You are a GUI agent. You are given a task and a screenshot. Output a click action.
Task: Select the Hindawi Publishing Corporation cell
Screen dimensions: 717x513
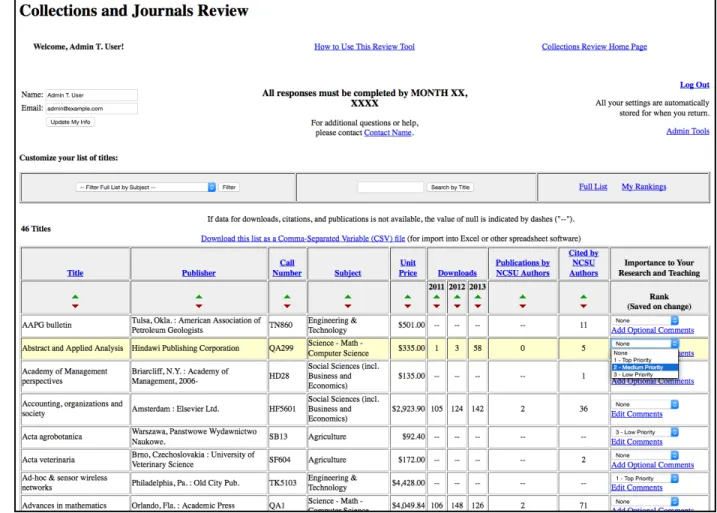(x=199, y=348)
